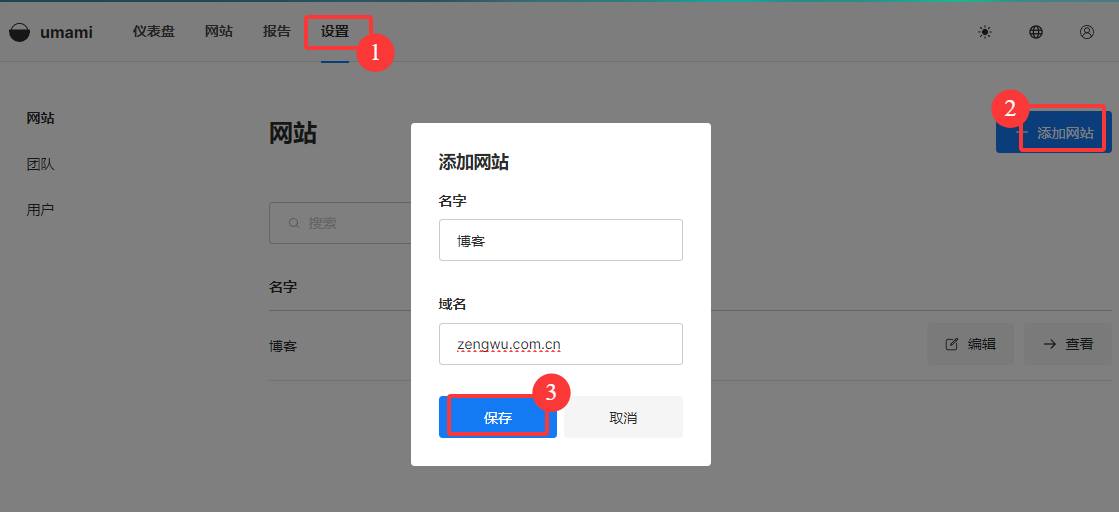The image size is (1119, 512).
Task: Cancel the dialog with 取消
Action: [x=623, y=418]
